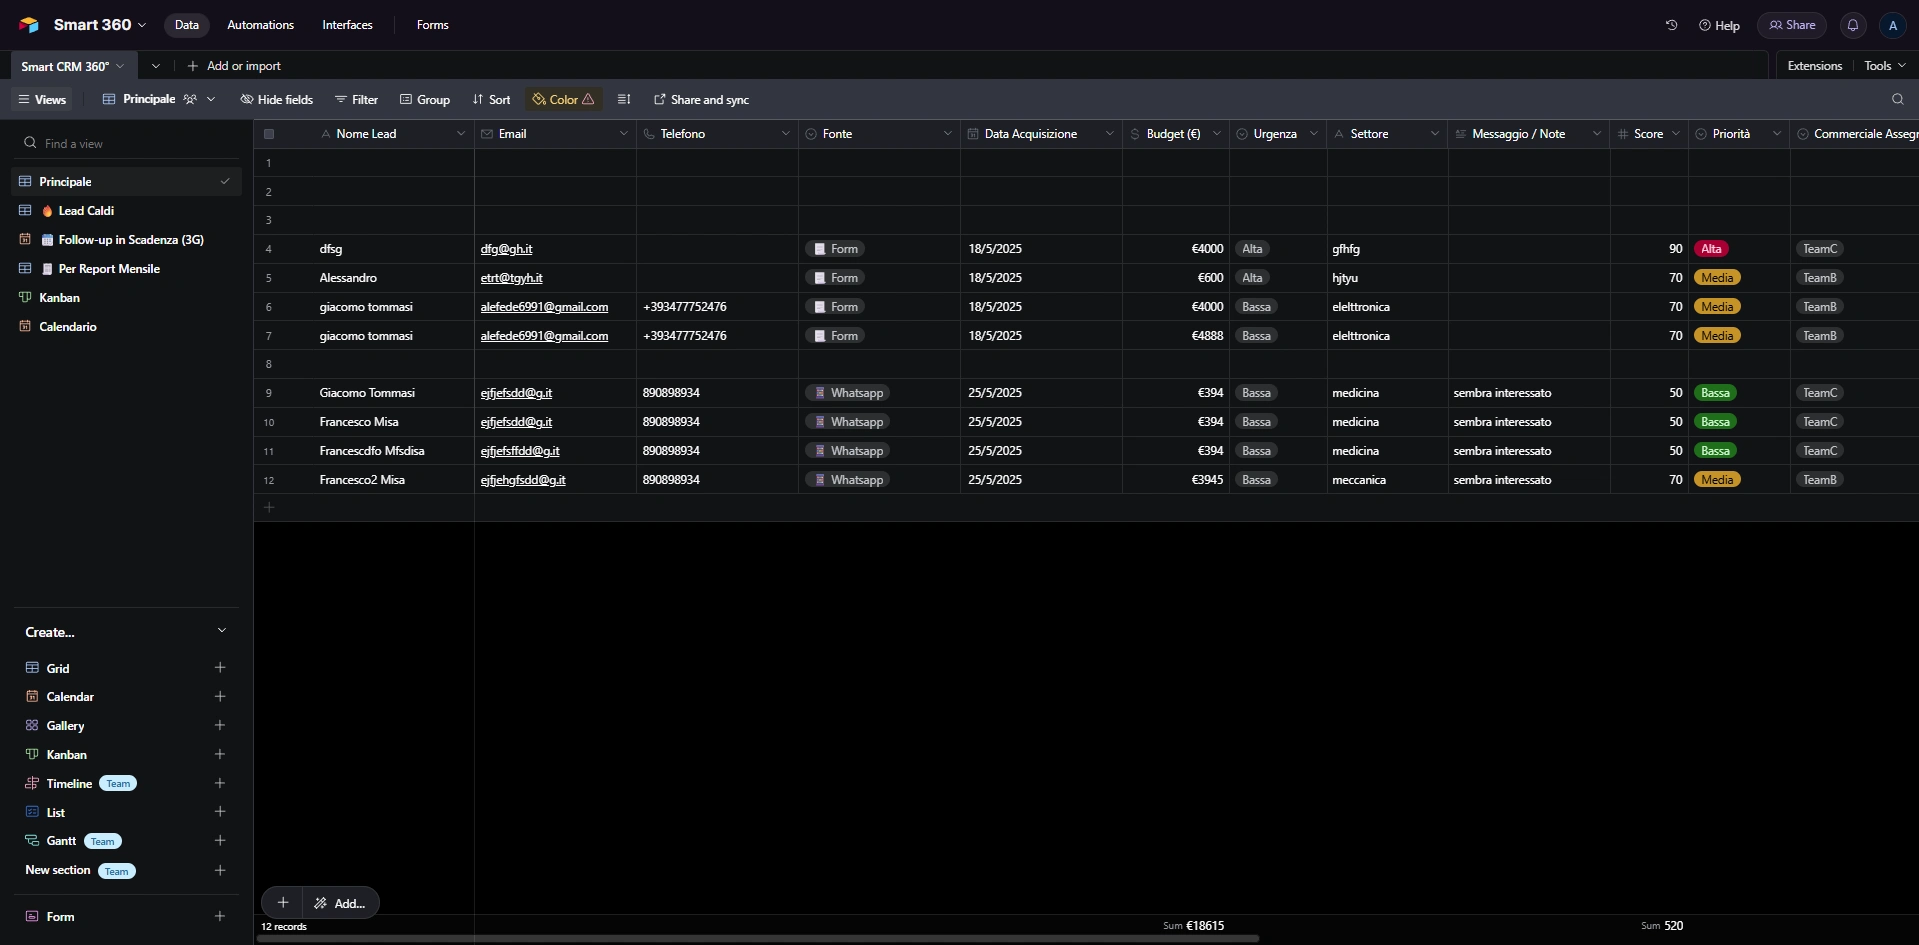This screenshot has width=1919, height=945.
Task: Add a new Form view
Action: [220, 916]
